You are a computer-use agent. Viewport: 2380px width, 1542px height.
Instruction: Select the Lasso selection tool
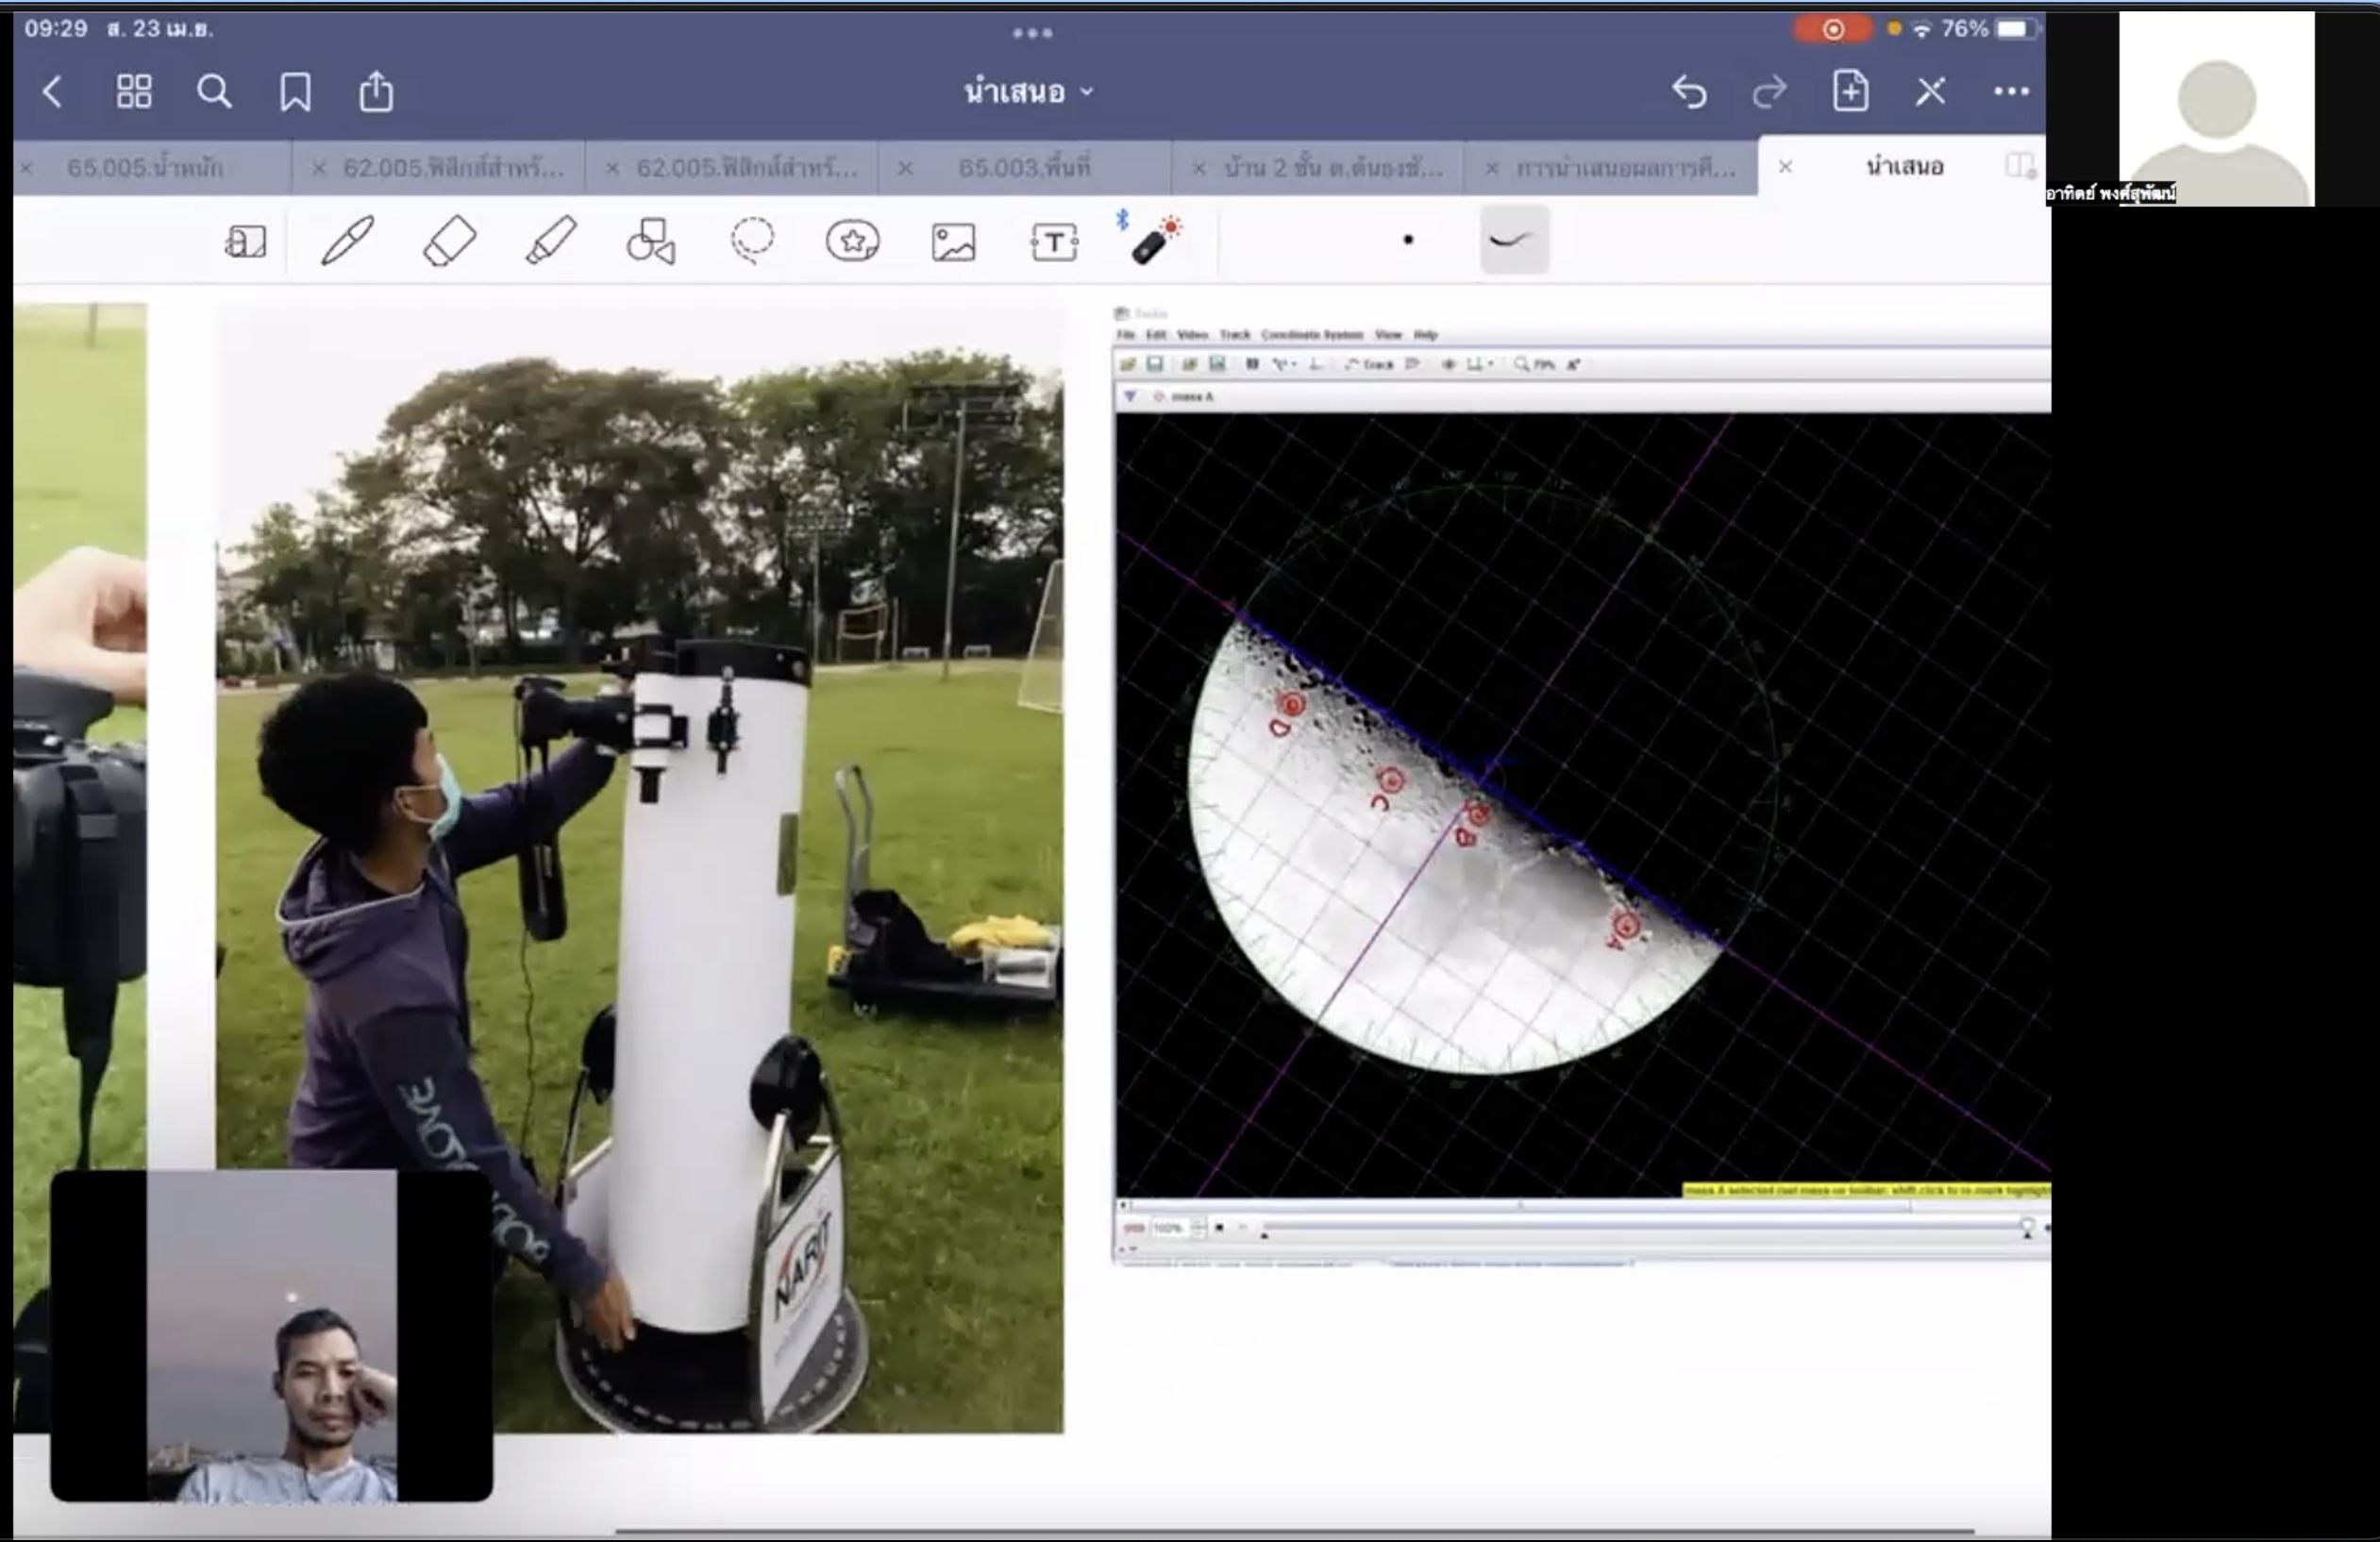[752, 241]
